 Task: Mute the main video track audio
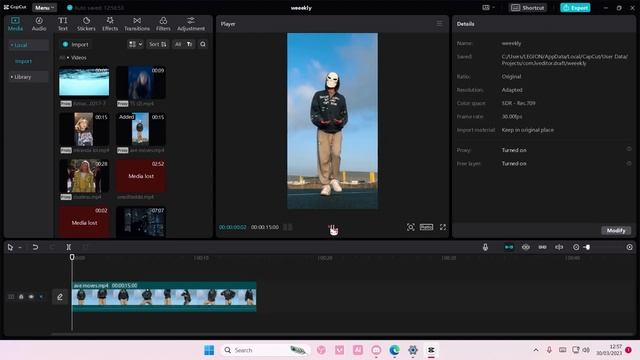coord(41,297)
